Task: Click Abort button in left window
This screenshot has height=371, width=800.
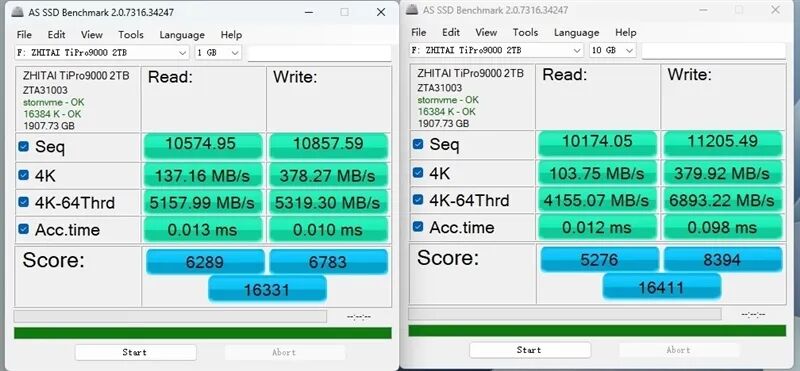Action: [x=285, y=352]
